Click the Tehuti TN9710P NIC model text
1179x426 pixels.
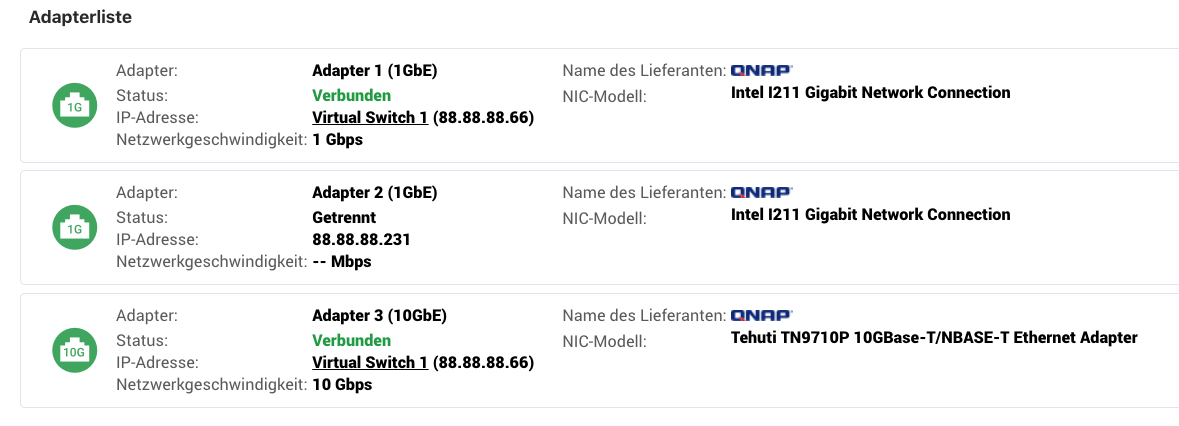(934, 337)
